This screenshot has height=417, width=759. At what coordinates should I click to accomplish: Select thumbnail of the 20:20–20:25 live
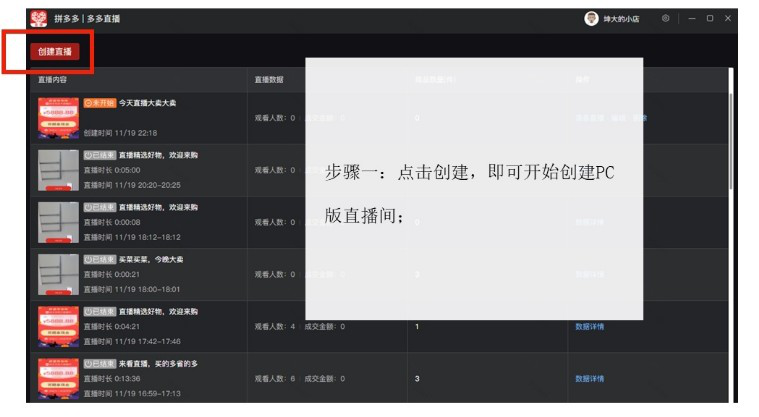pos(58,170)
